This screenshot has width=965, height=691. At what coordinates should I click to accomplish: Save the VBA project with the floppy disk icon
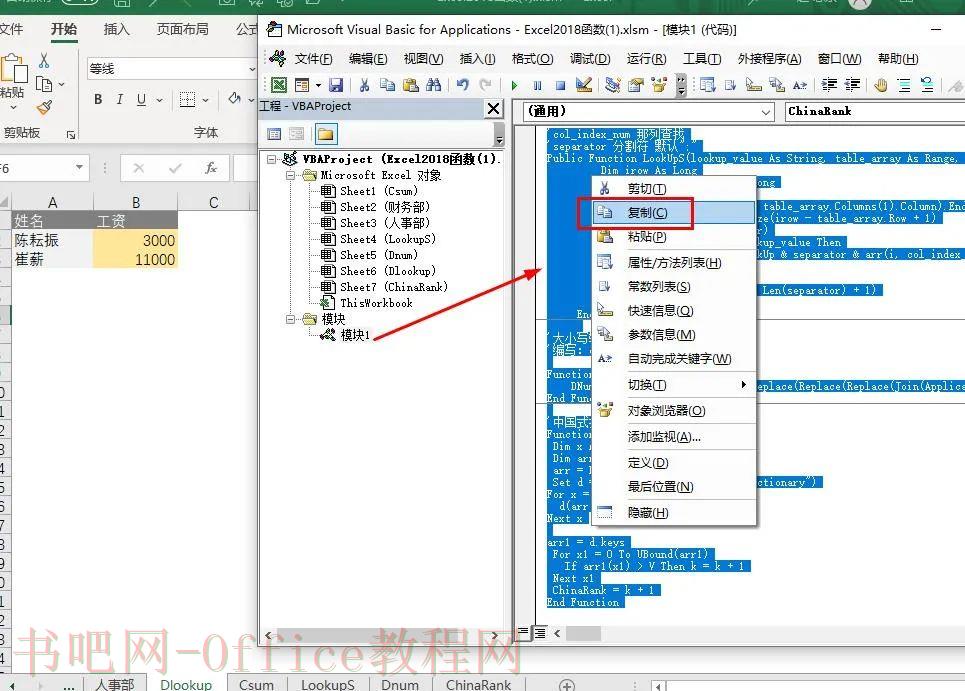336,84
